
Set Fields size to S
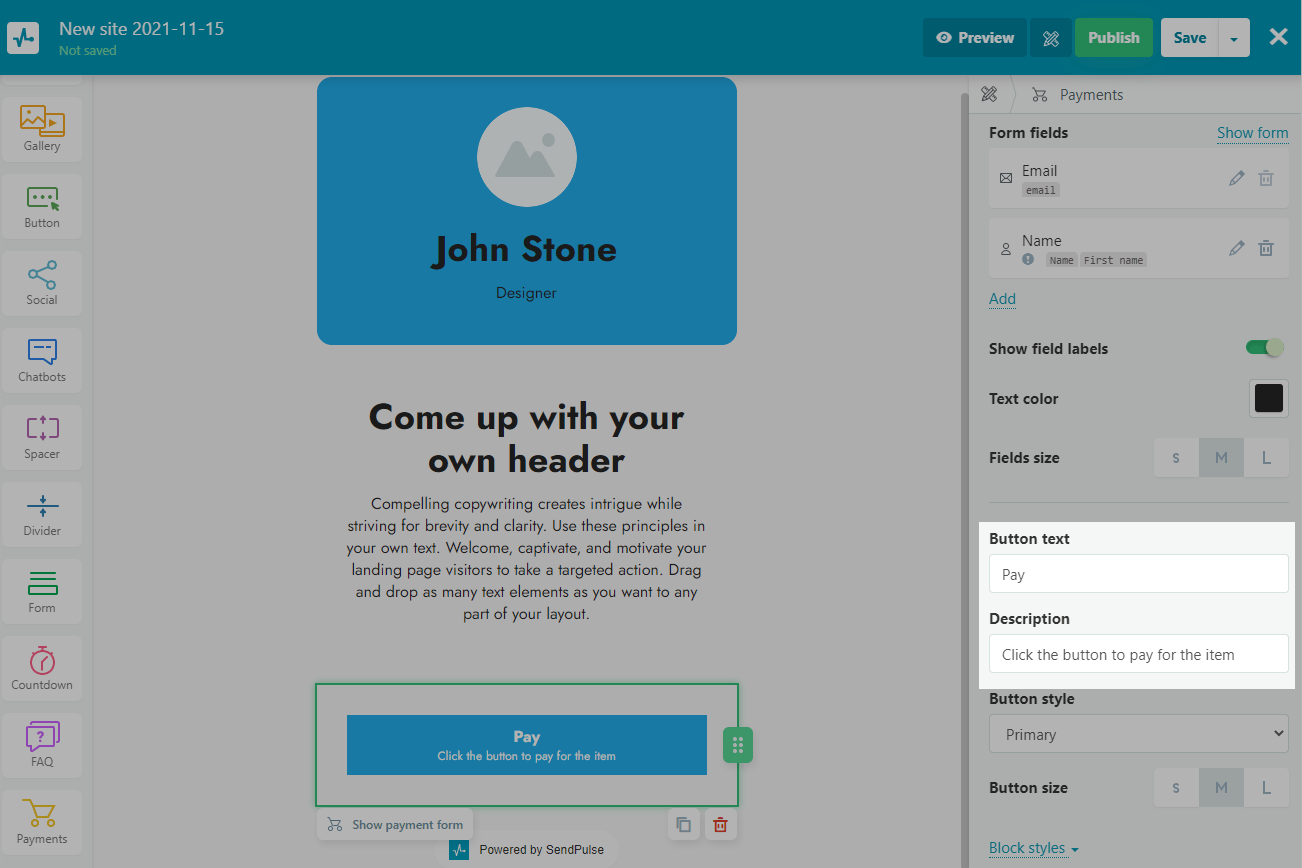[1176, 458]
